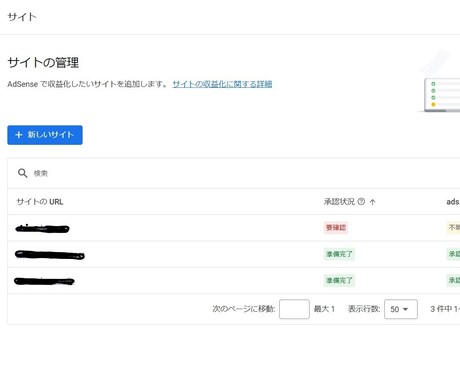Click the 要確認 status badge

pyautogui.click(x=336, y=228)
